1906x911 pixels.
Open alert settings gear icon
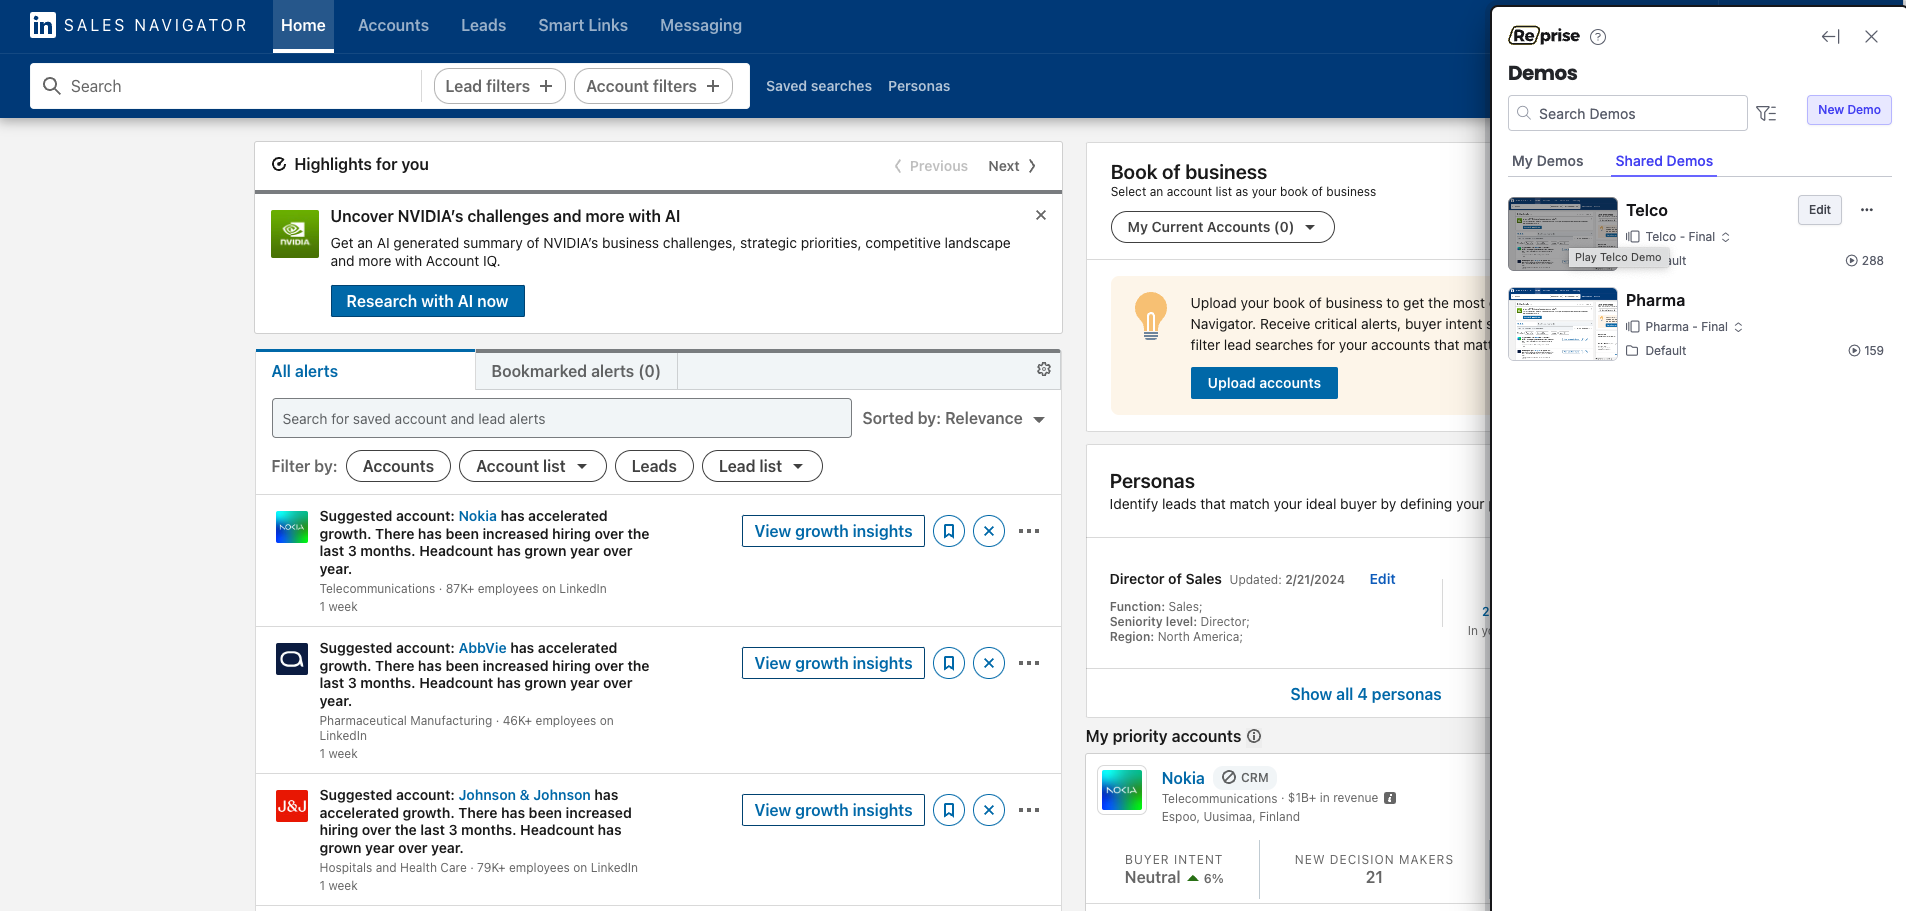click(x=1043, y=369)
